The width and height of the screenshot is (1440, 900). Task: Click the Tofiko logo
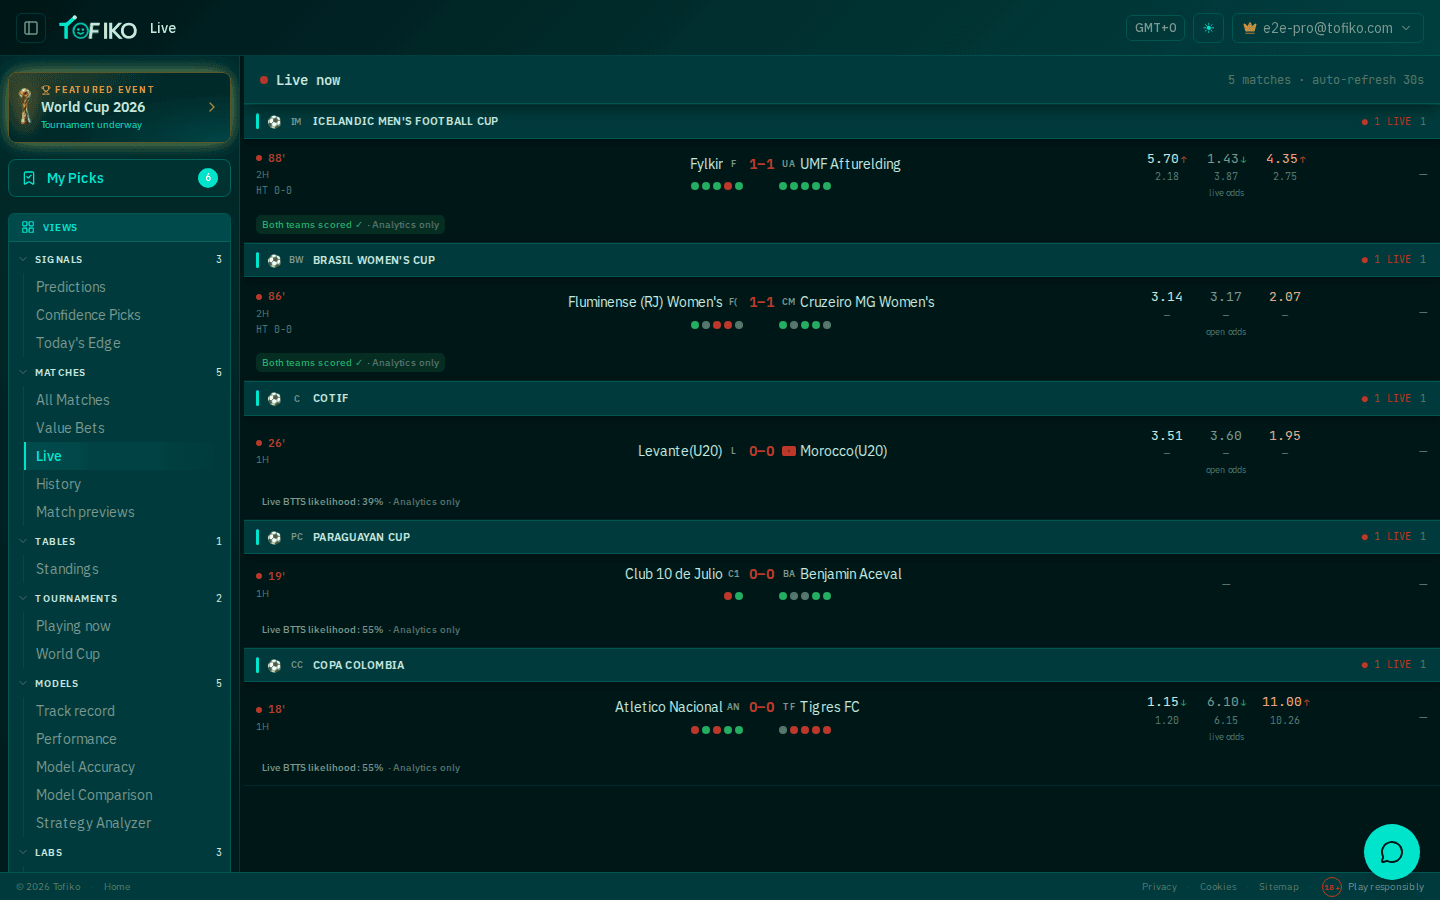(x=98, y=28)
